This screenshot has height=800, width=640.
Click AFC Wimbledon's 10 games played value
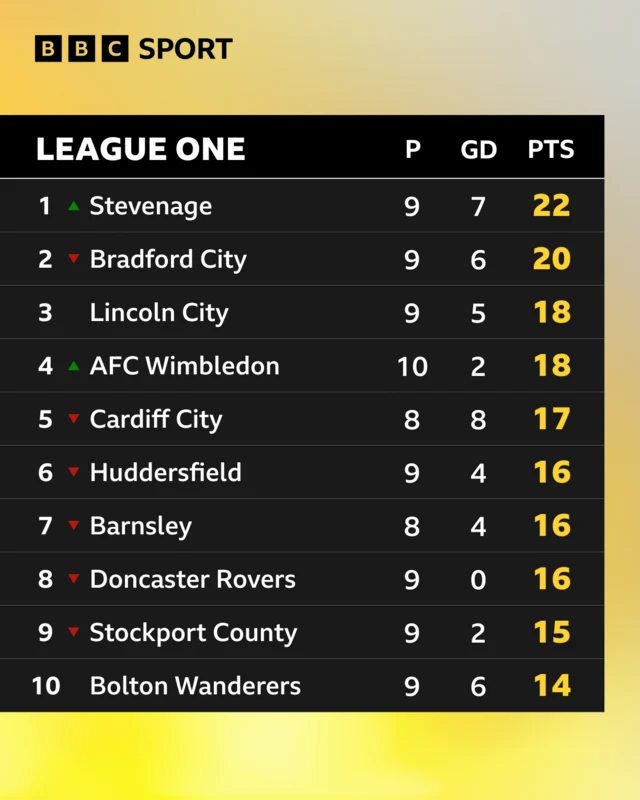tap(412, 366)
